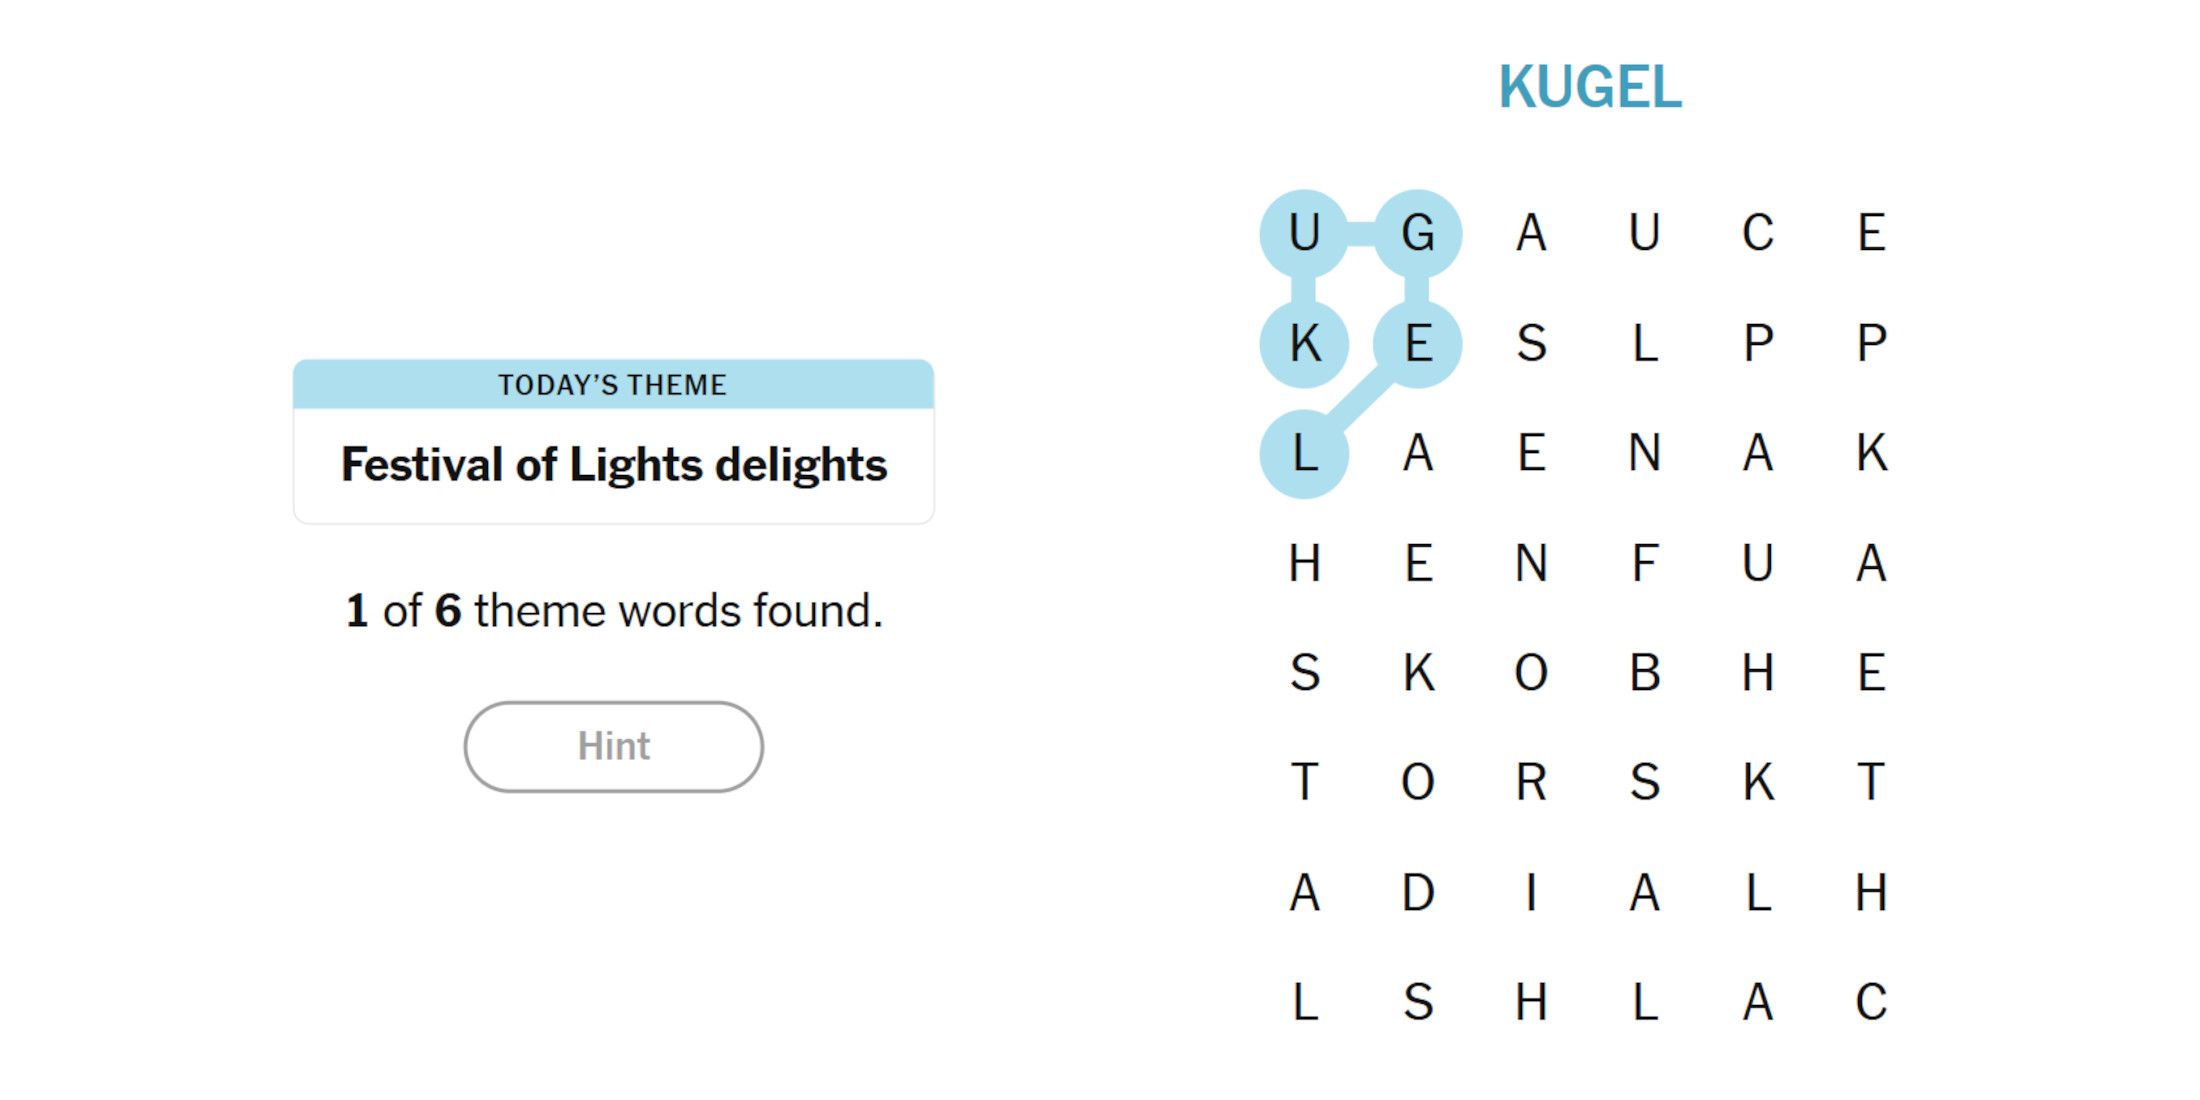2200x1100 pixels.
Task: Select the O between K and B
Action: (1531, 673)
